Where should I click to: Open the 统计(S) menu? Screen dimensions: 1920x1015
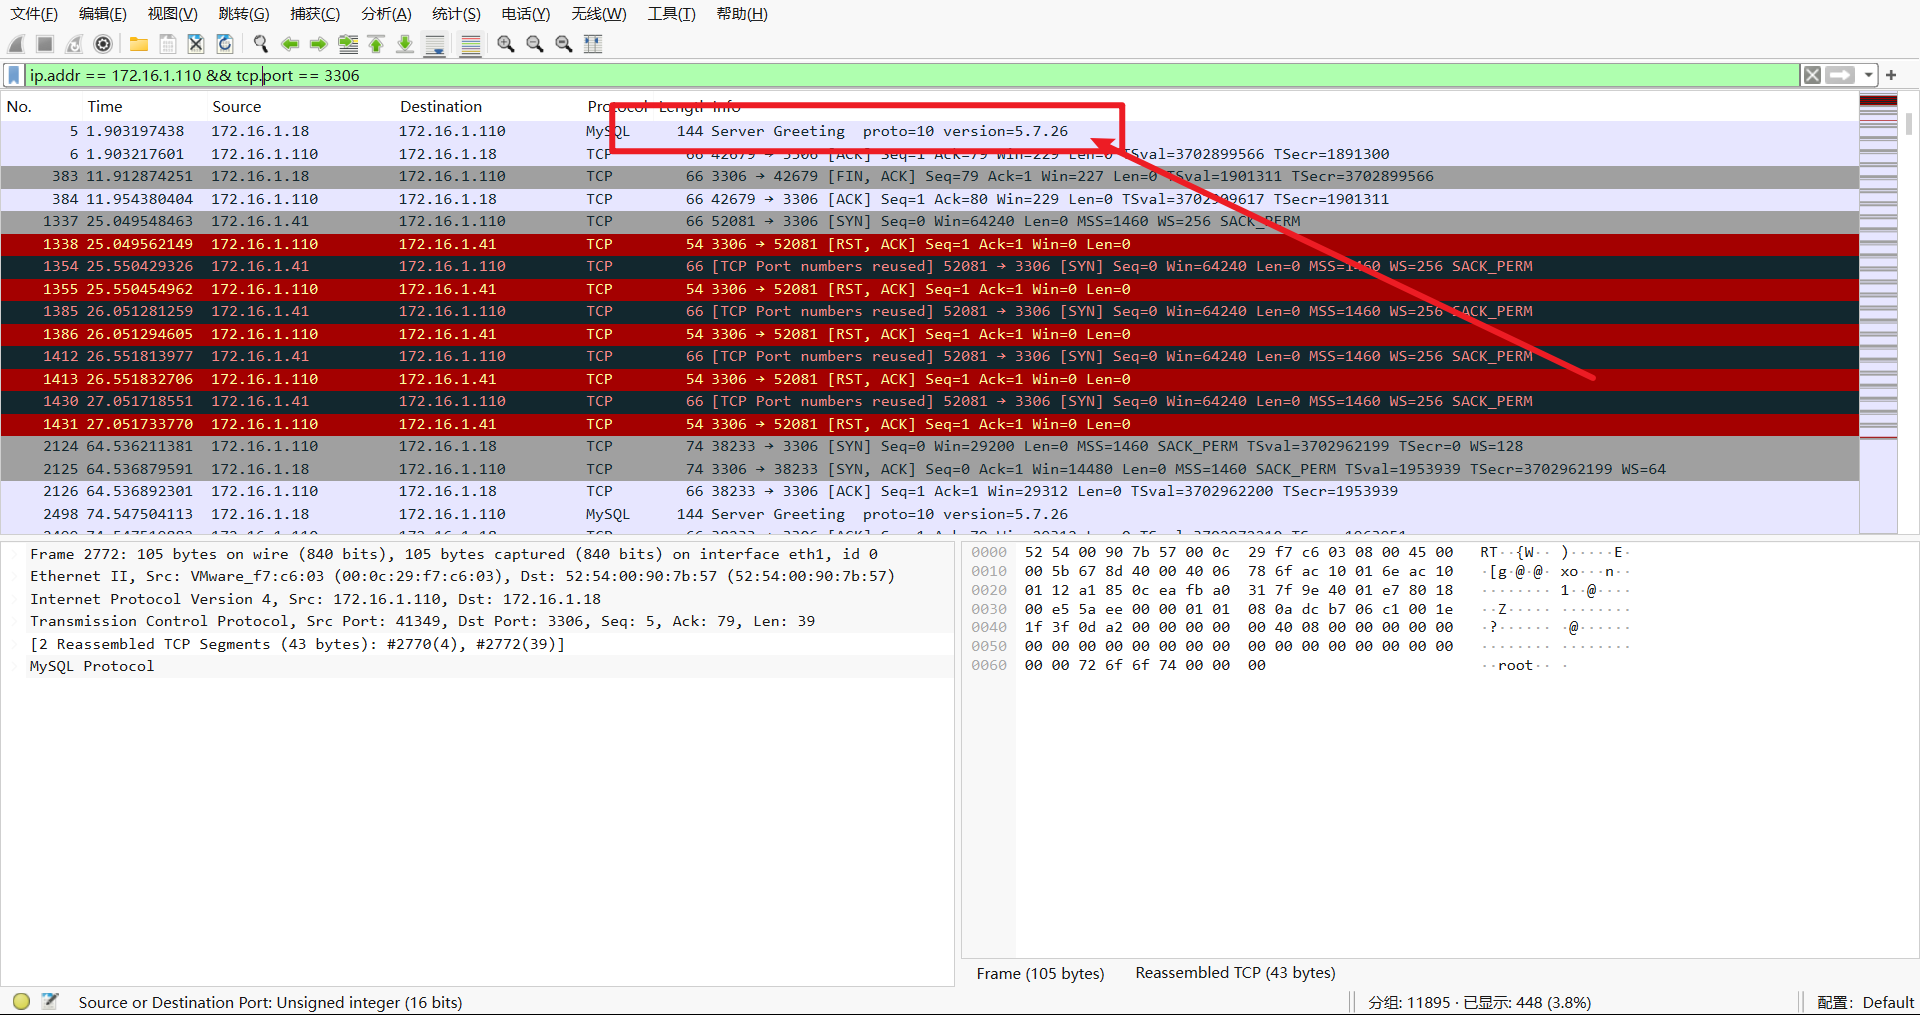click(456, 14)
